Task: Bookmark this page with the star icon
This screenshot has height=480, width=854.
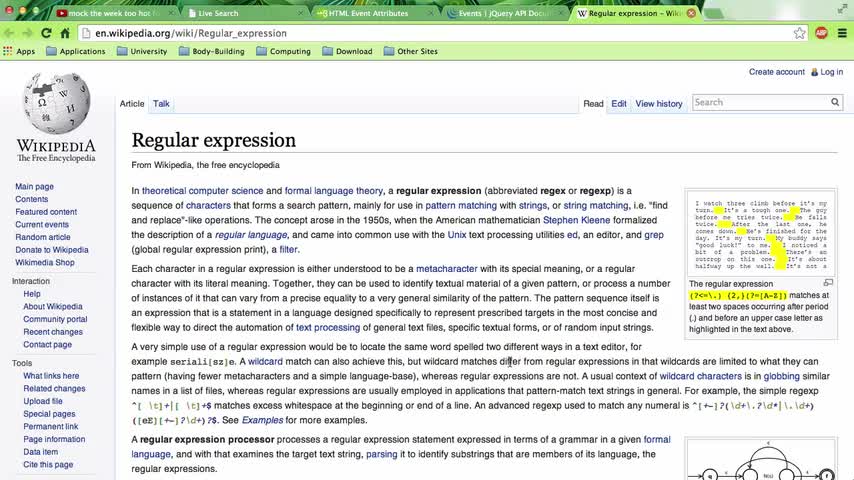Action: (x=799, y=33)
